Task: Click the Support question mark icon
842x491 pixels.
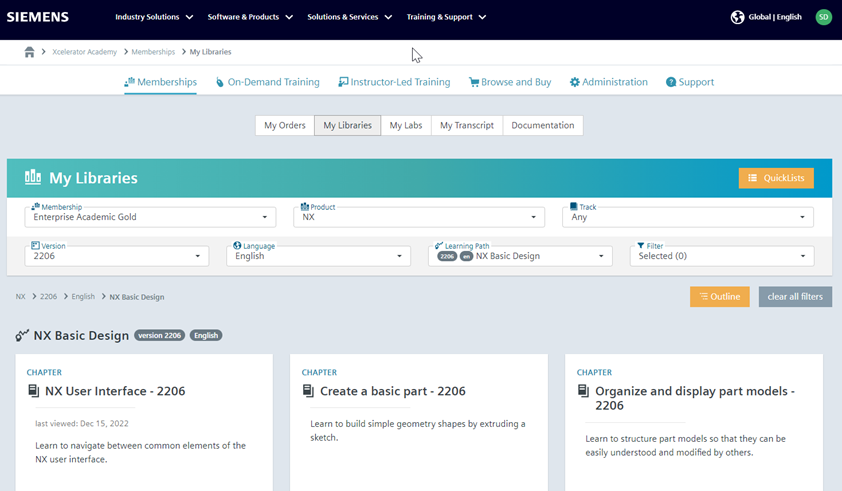Action: [x=671, y=82]
